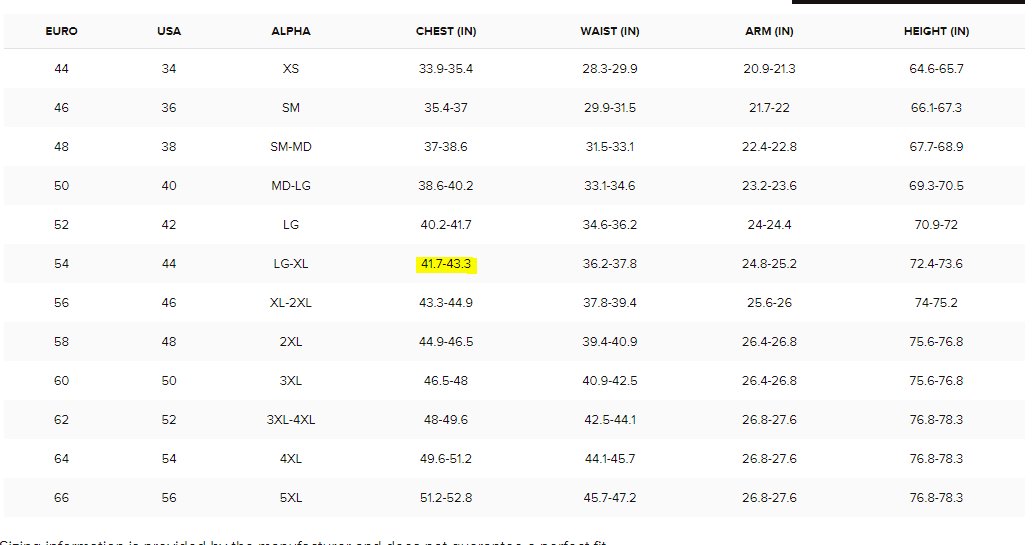Click the EURO column header
1034x545 pixels.
61,31
